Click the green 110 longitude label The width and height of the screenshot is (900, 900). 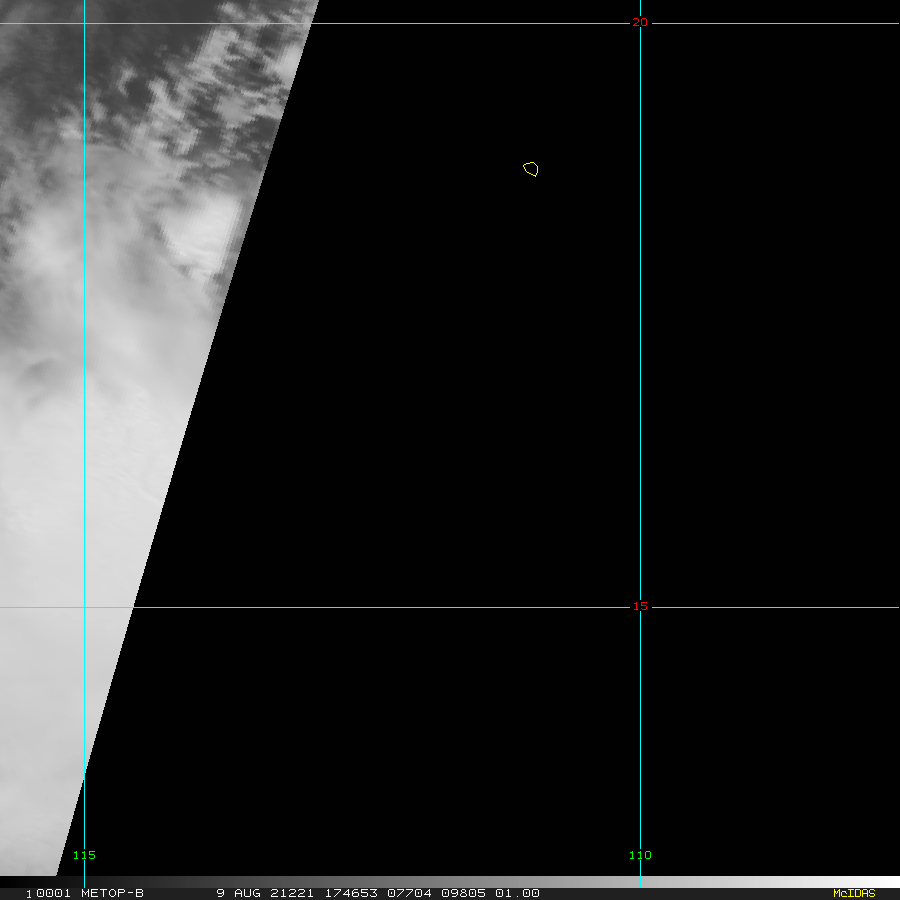click(x=640, y=855)
